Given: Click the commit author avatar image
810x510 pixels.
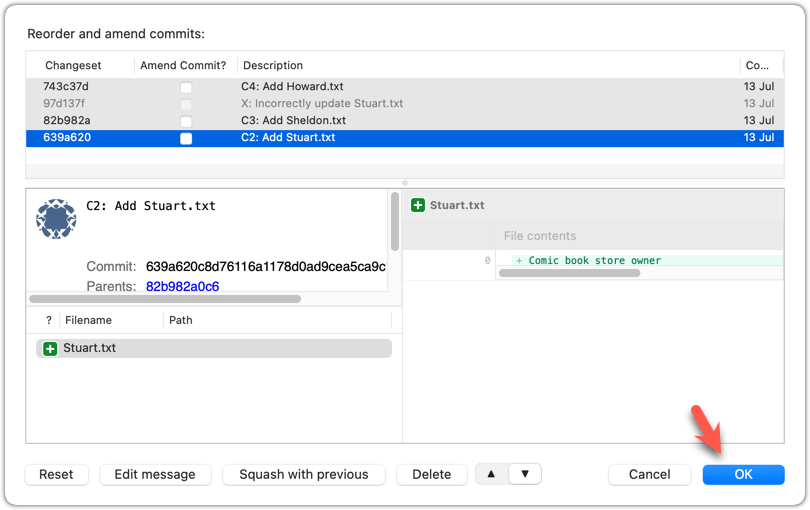Looking at the screenshot, I should pyautogui.click(x=56, y=218).
